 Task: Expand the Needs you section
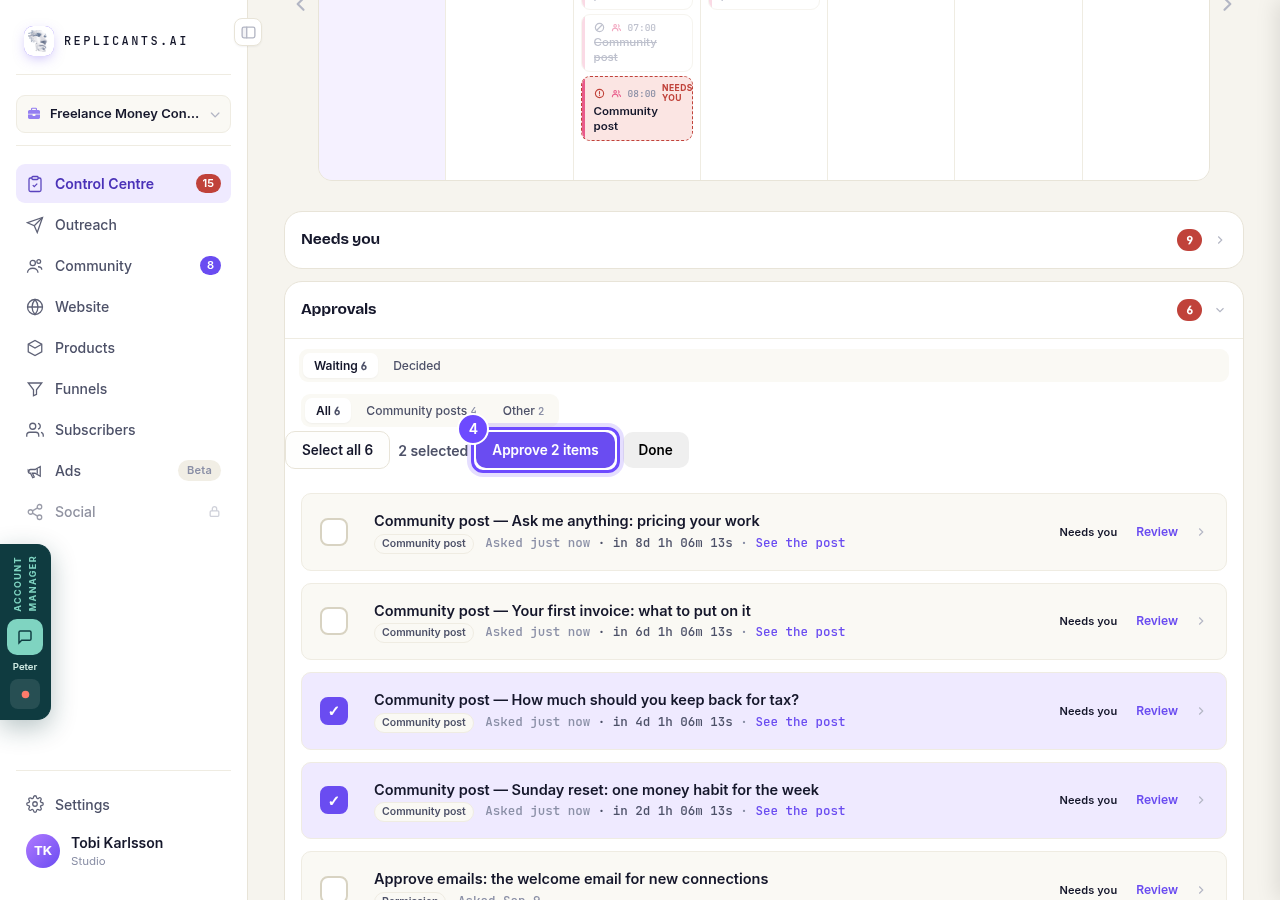(764, 240)
